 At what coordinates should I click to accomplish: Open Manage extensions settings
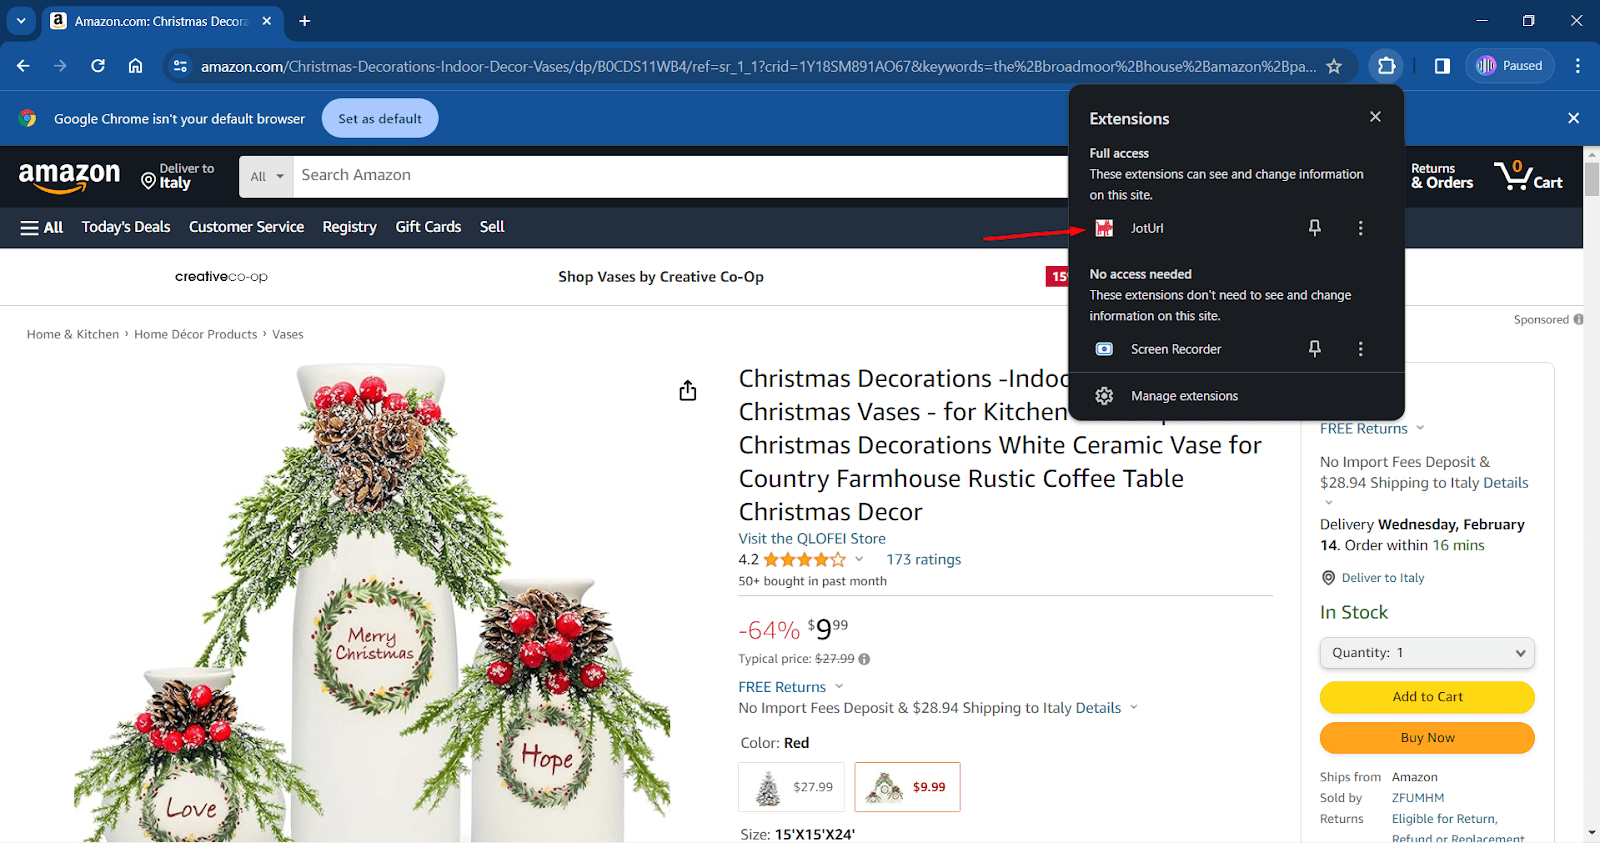[x=1184, y=396]
